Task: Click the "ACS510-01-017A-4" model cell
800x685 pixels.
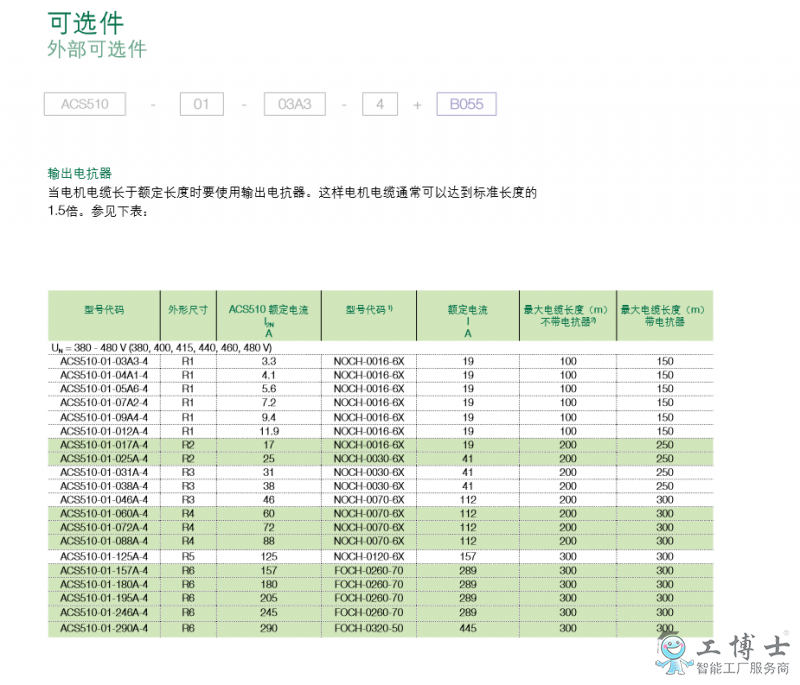Action: tap(104, 445)
